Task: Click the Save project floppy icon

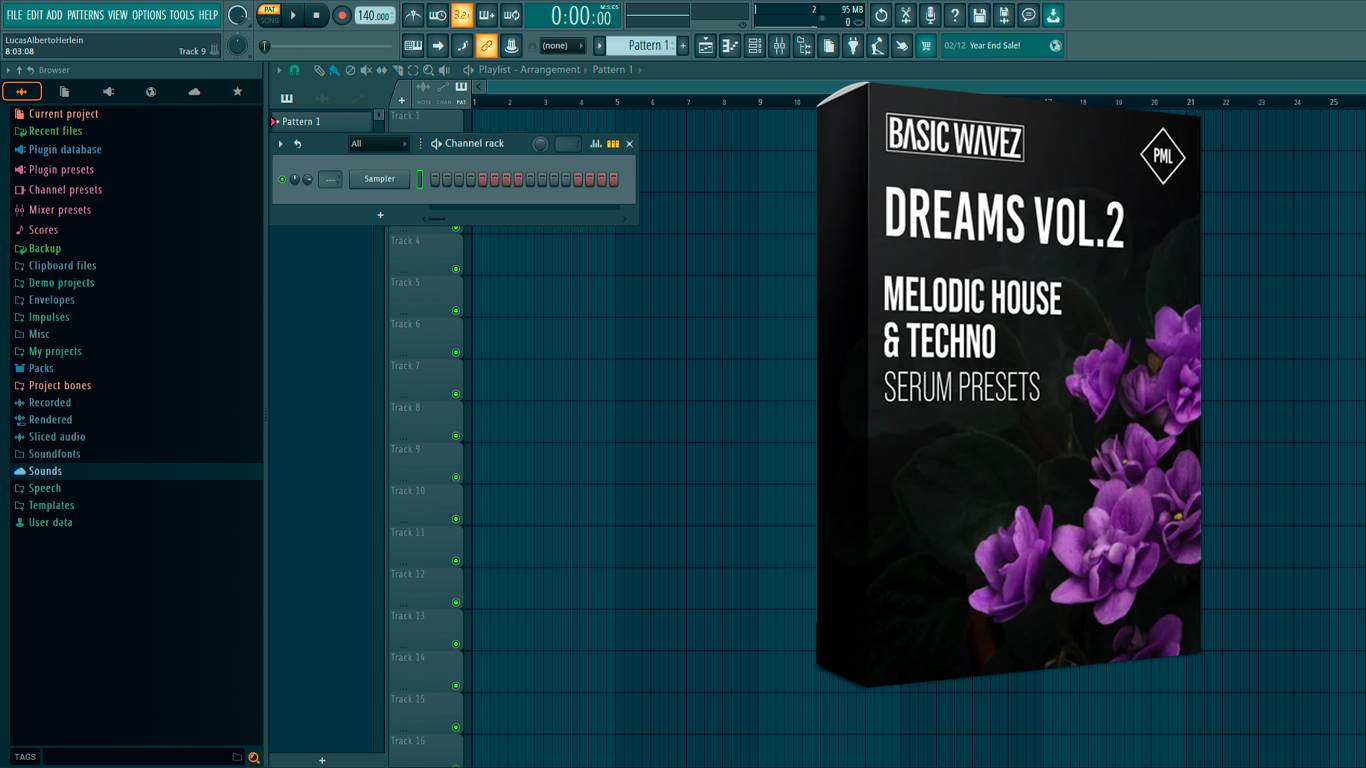Action: point(979,15)
